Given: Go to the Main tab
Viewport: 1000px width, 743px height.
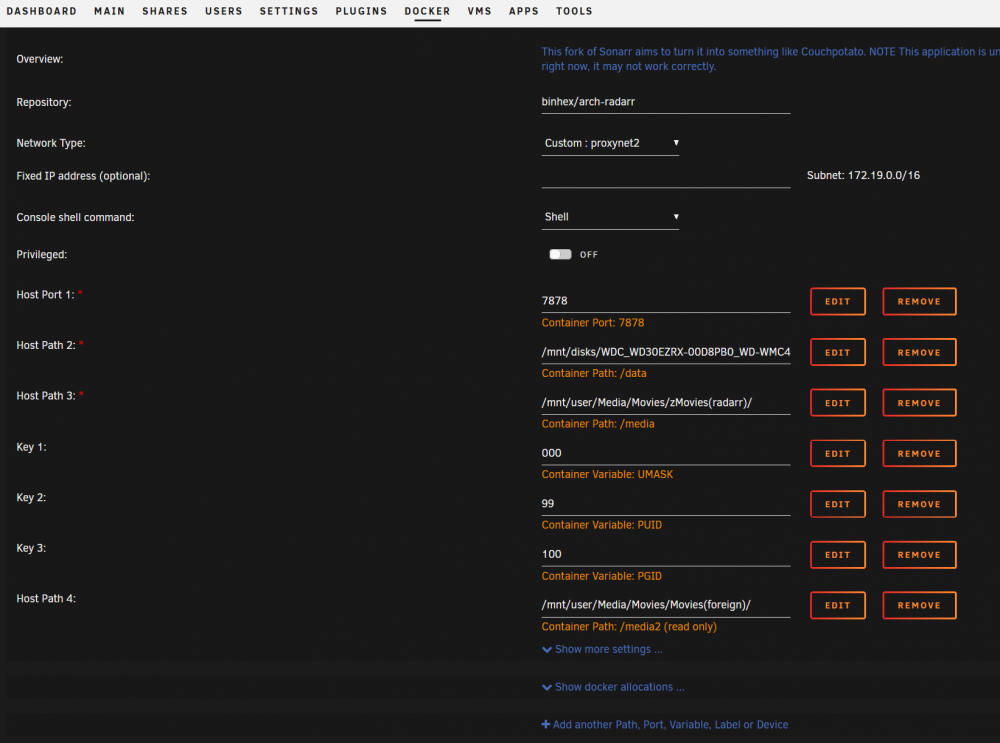Looking at the screenshot, I should tap(109, 11).
